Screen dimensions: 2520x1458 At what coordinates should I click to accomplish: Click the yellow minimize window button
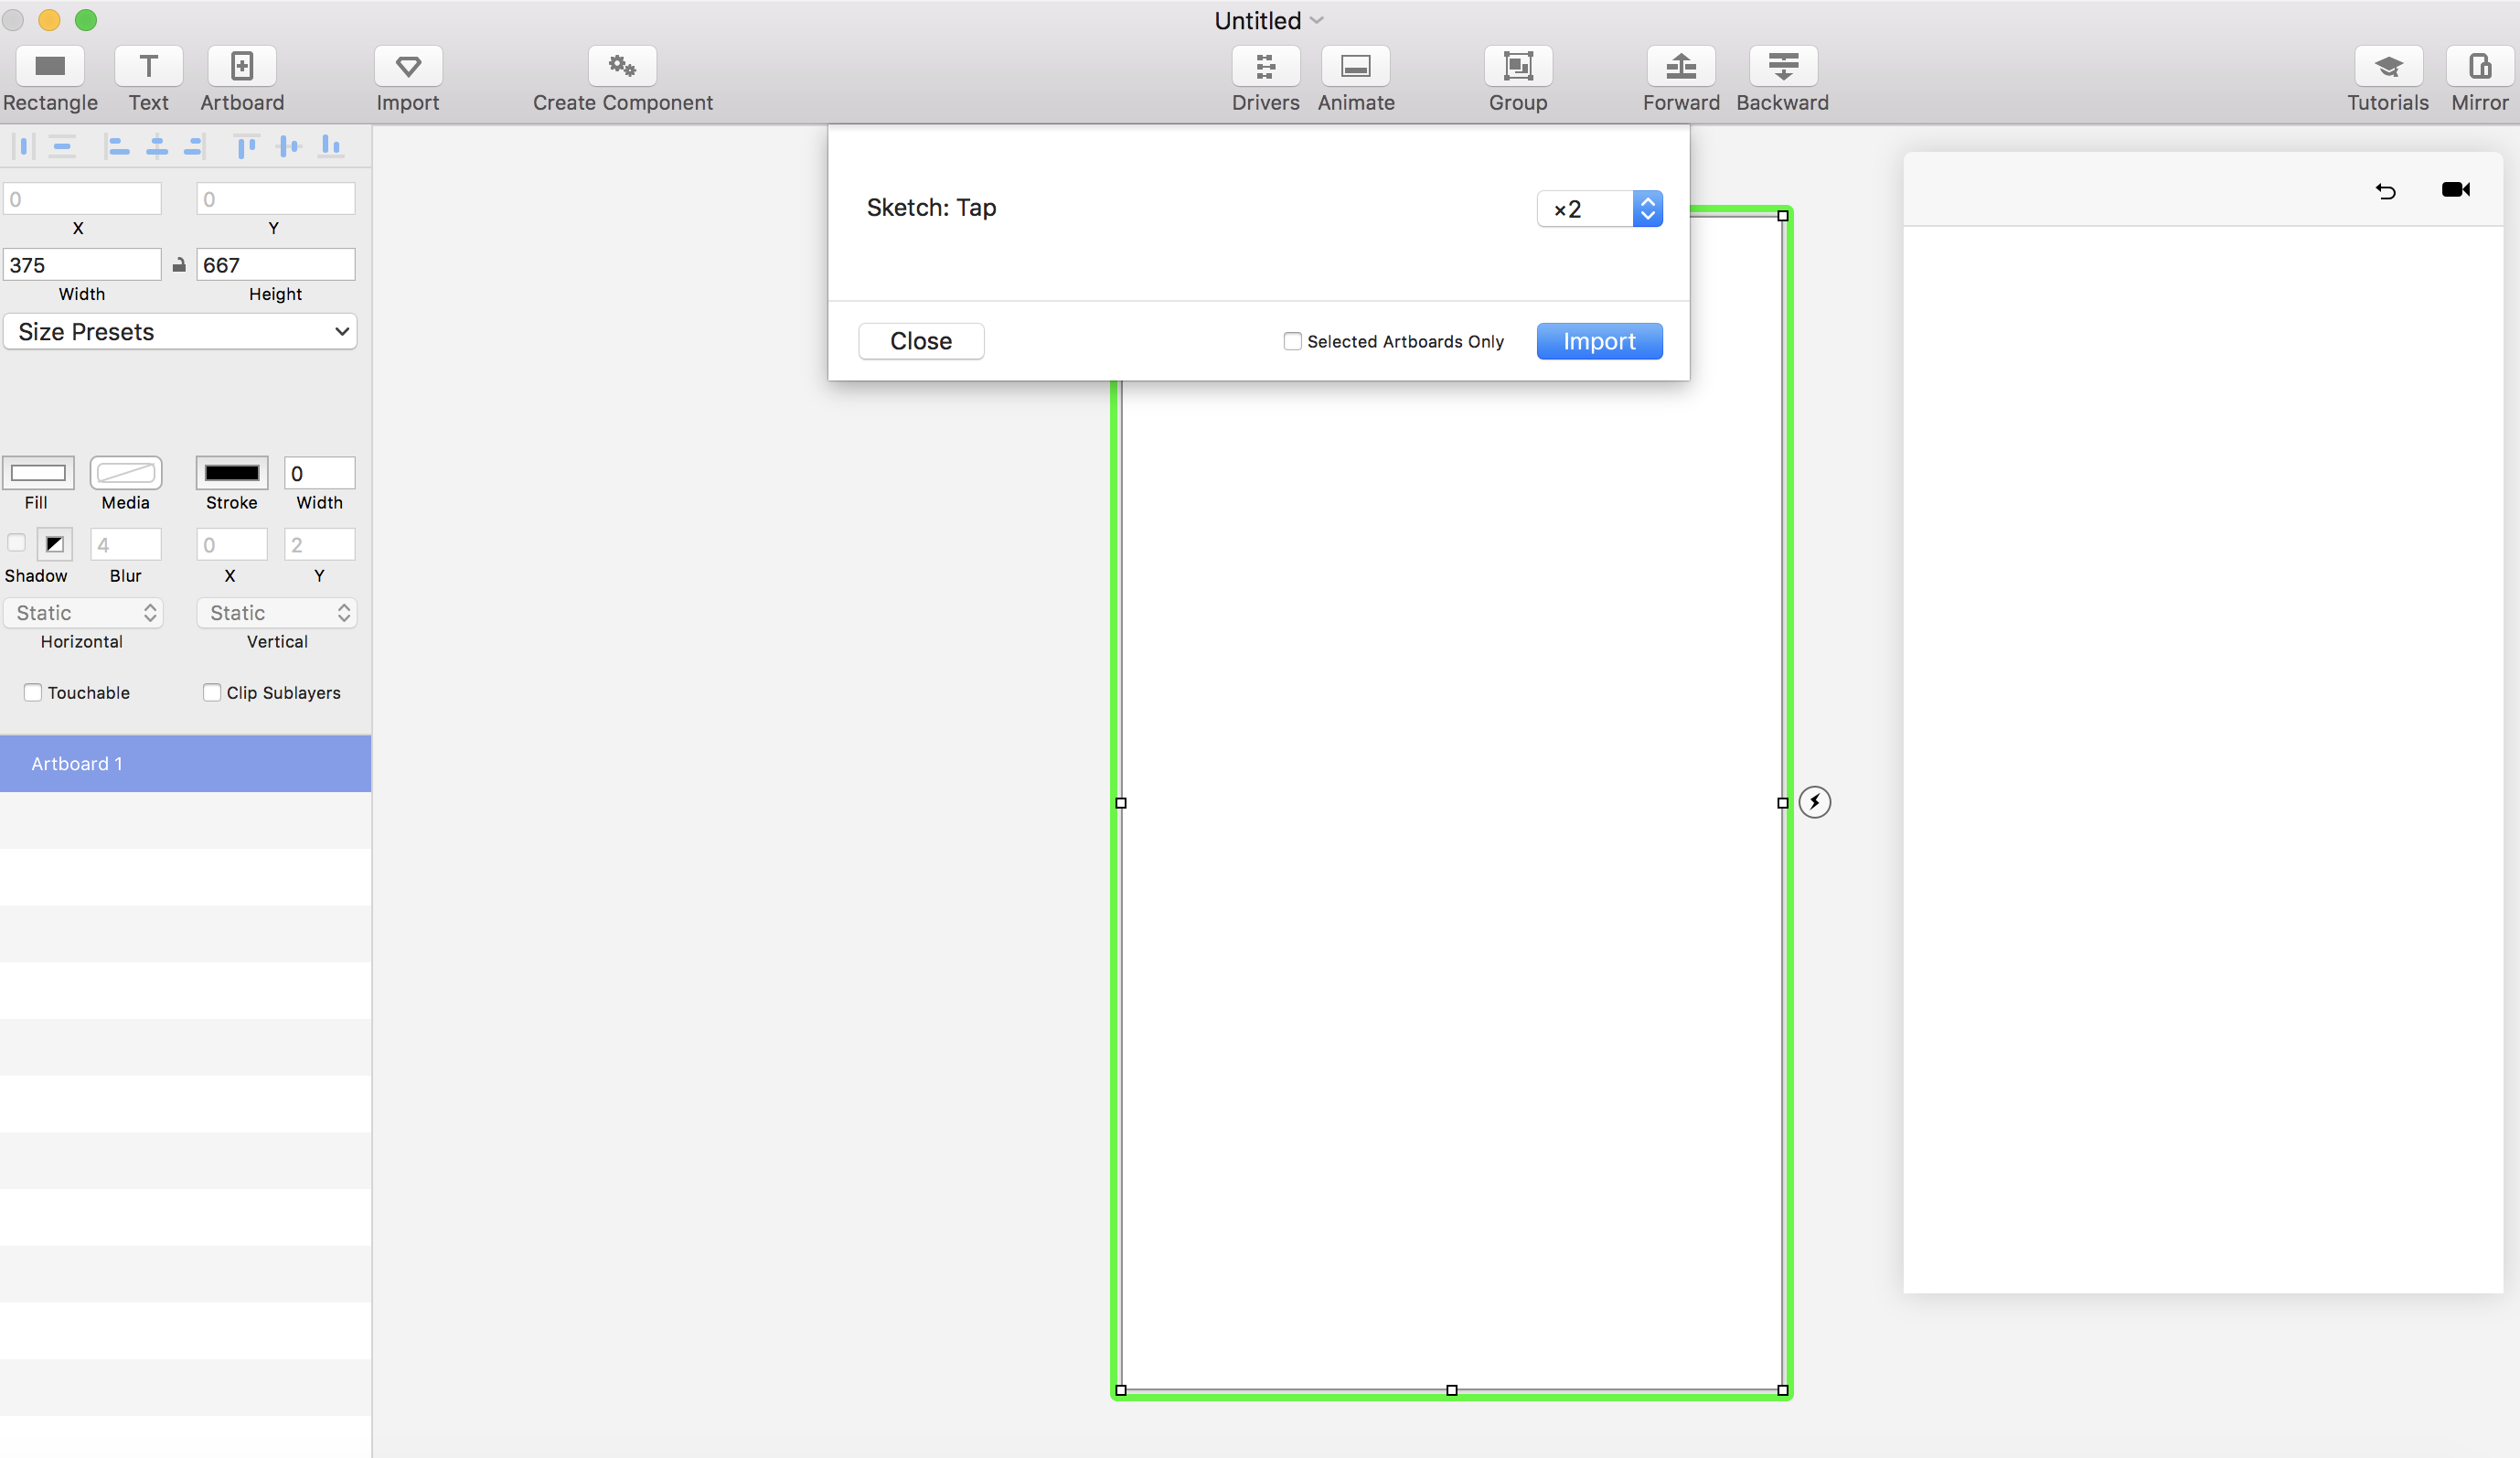point(49,20)
